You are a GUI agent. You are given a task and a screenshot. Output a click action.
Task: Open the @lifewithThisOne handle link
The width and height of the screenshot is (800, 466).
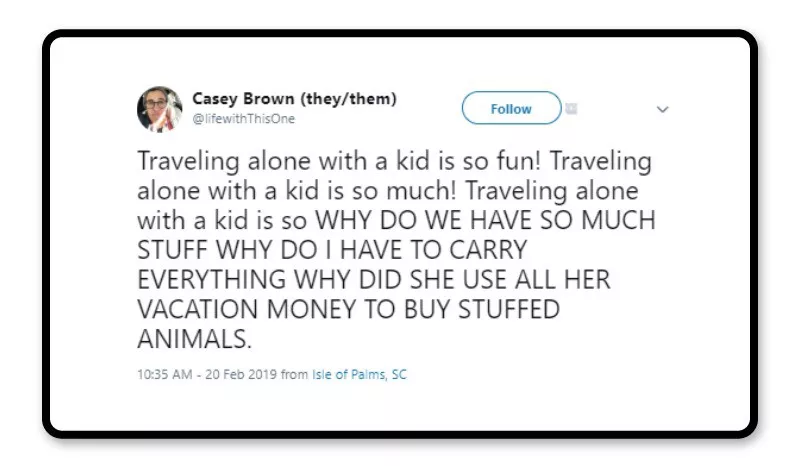(x=244, y=118)
